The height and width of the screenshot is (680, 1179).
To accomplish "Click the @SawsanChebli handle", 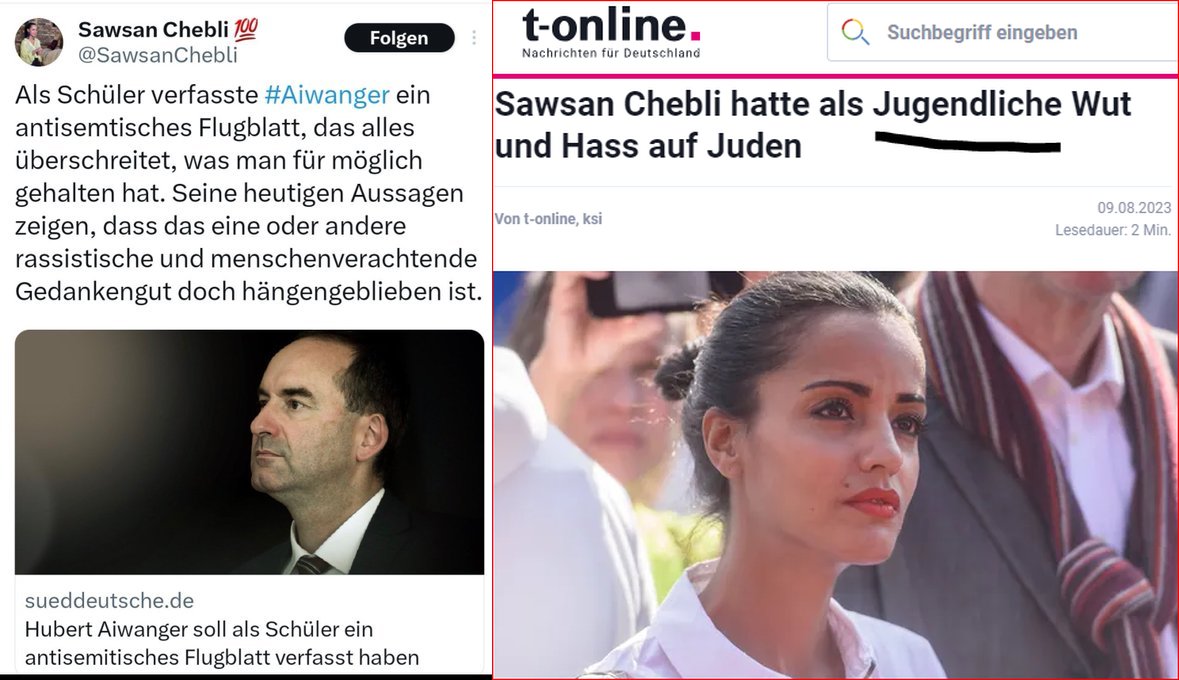I will coord(158,55).
